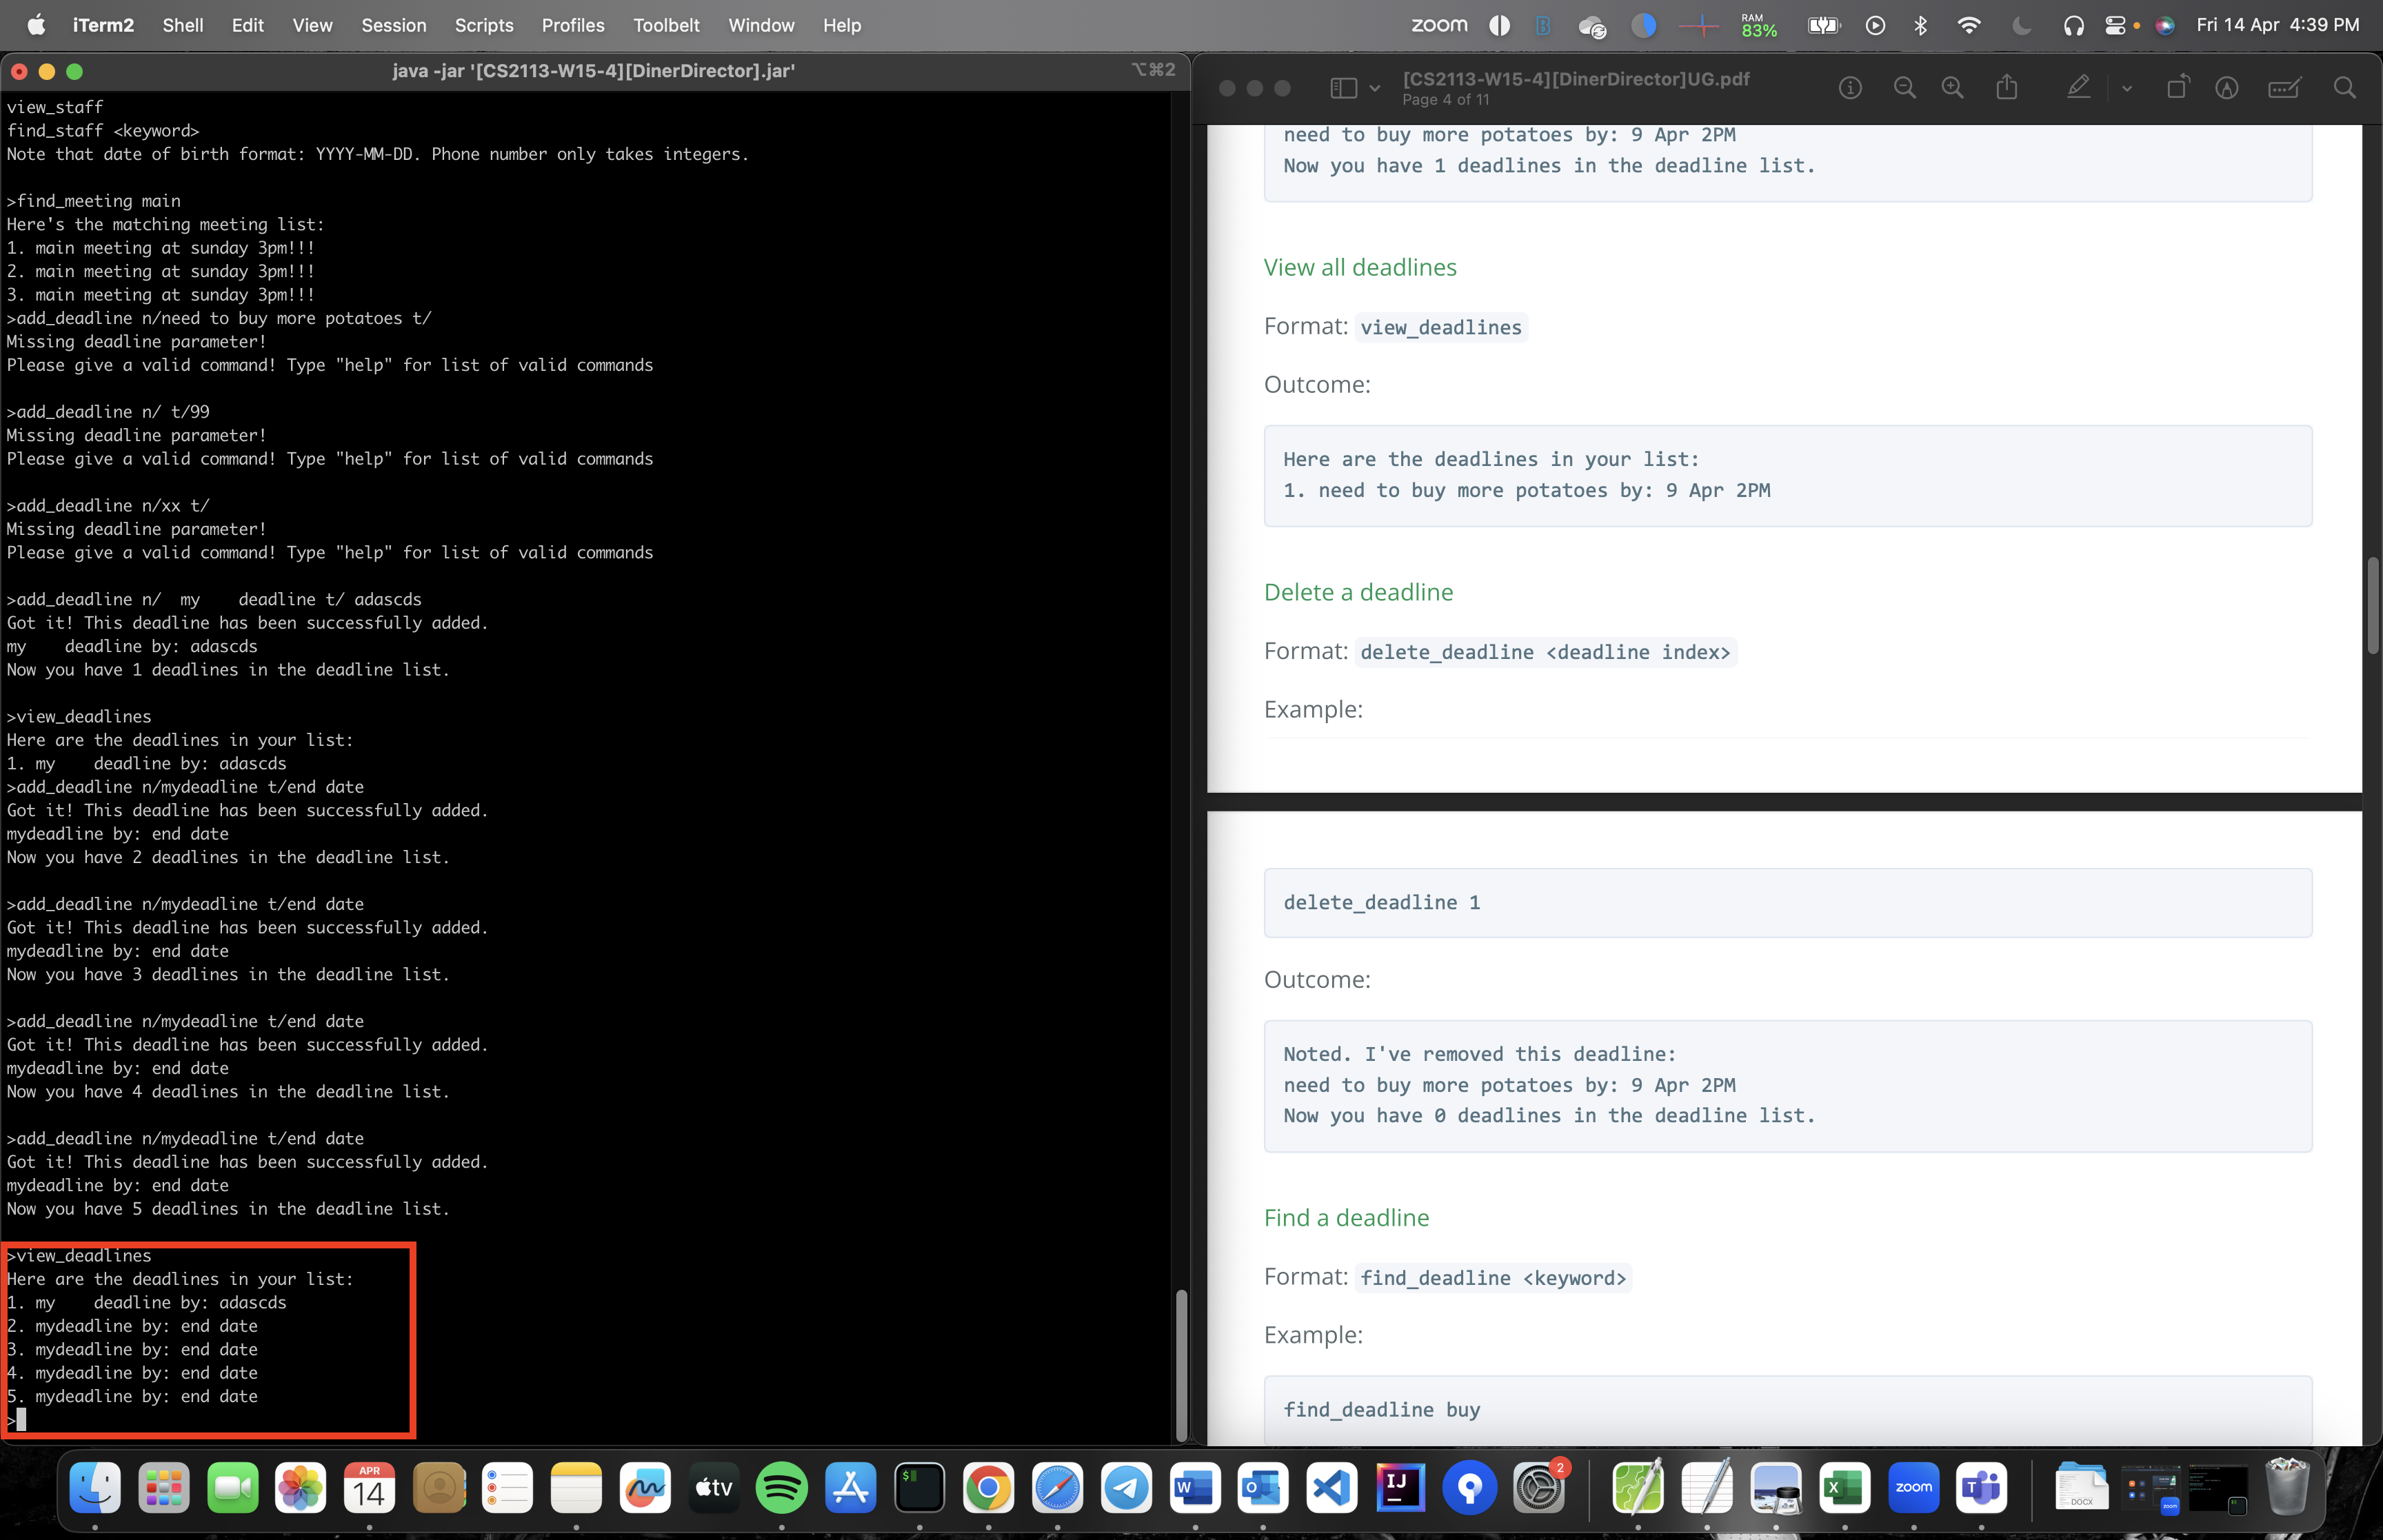Click the date and time in menu bar

point(2277,25)
